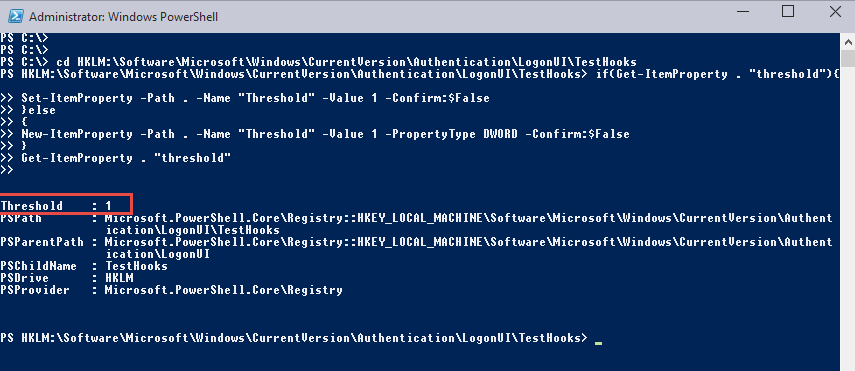Viewport: 855px width, 371px height.
Task: Click the }else line in the script
Action: point(38,110)
